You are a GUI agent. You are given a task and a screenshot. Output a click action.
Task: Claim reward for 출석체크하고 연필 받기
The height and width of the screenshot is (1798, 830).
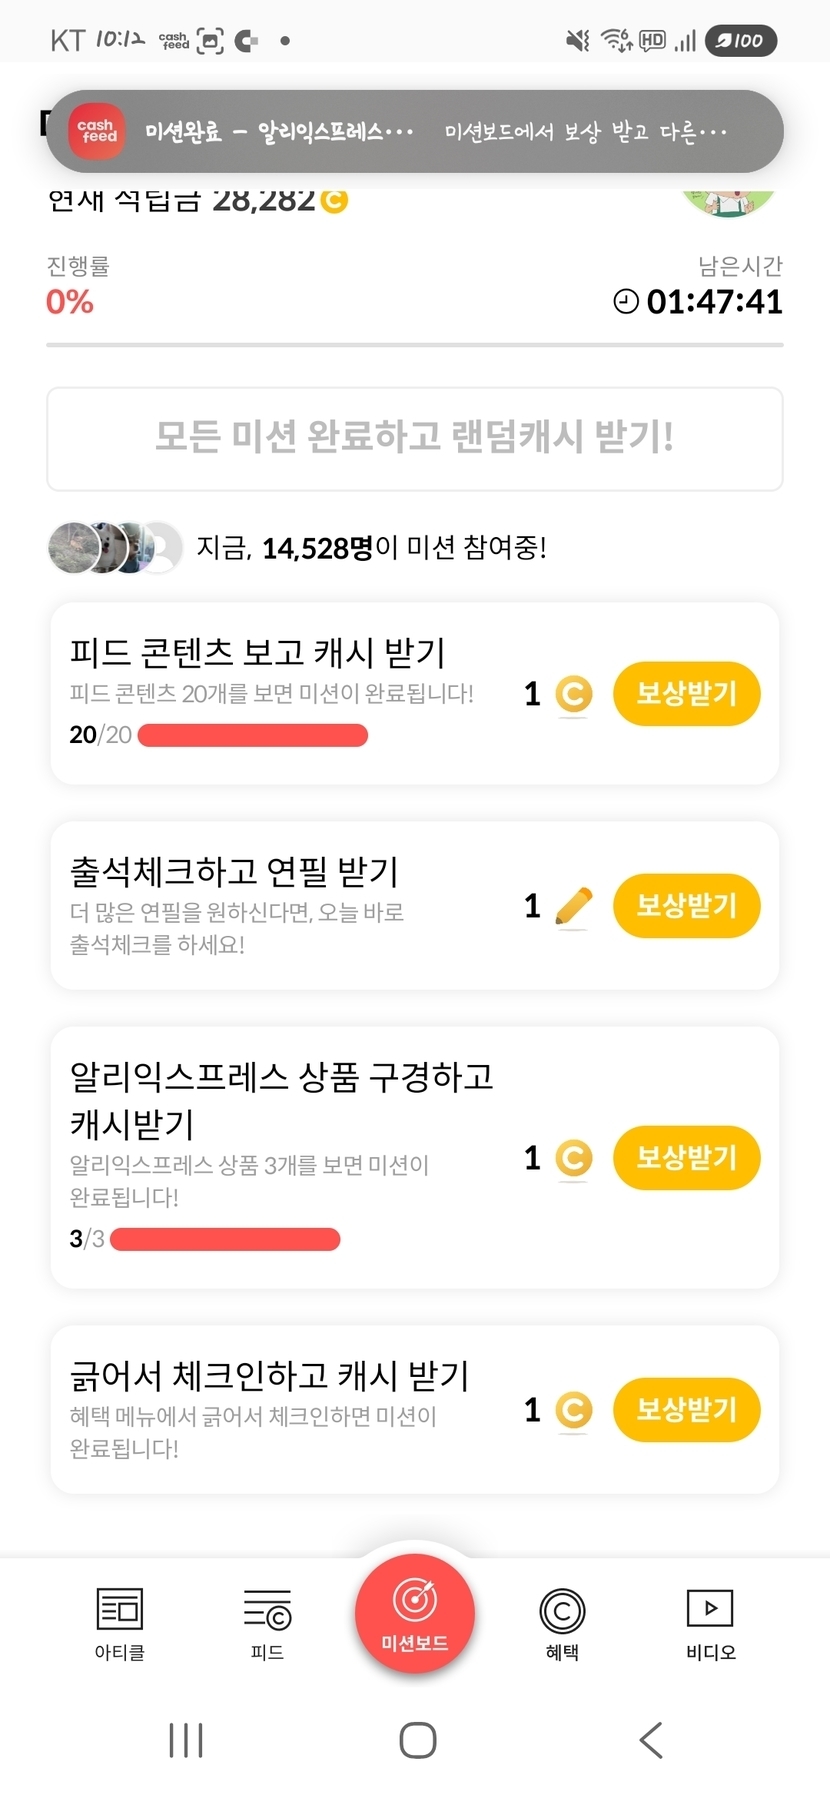point(686,906)
